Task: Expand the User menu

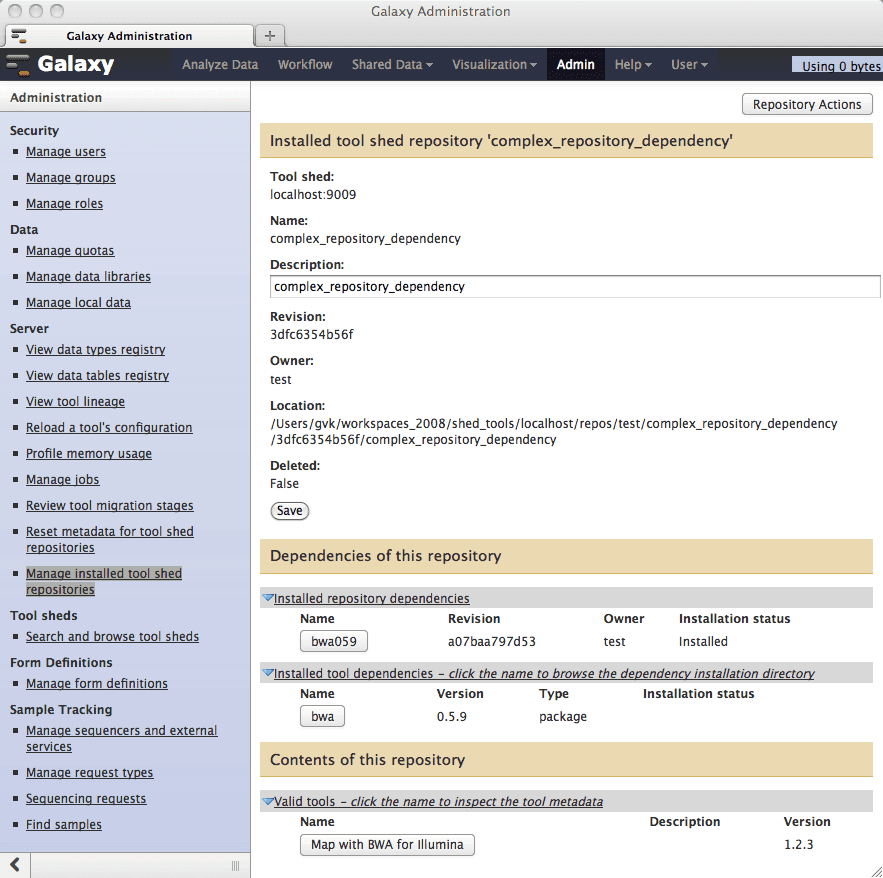Action: click(x=689, y=65)
